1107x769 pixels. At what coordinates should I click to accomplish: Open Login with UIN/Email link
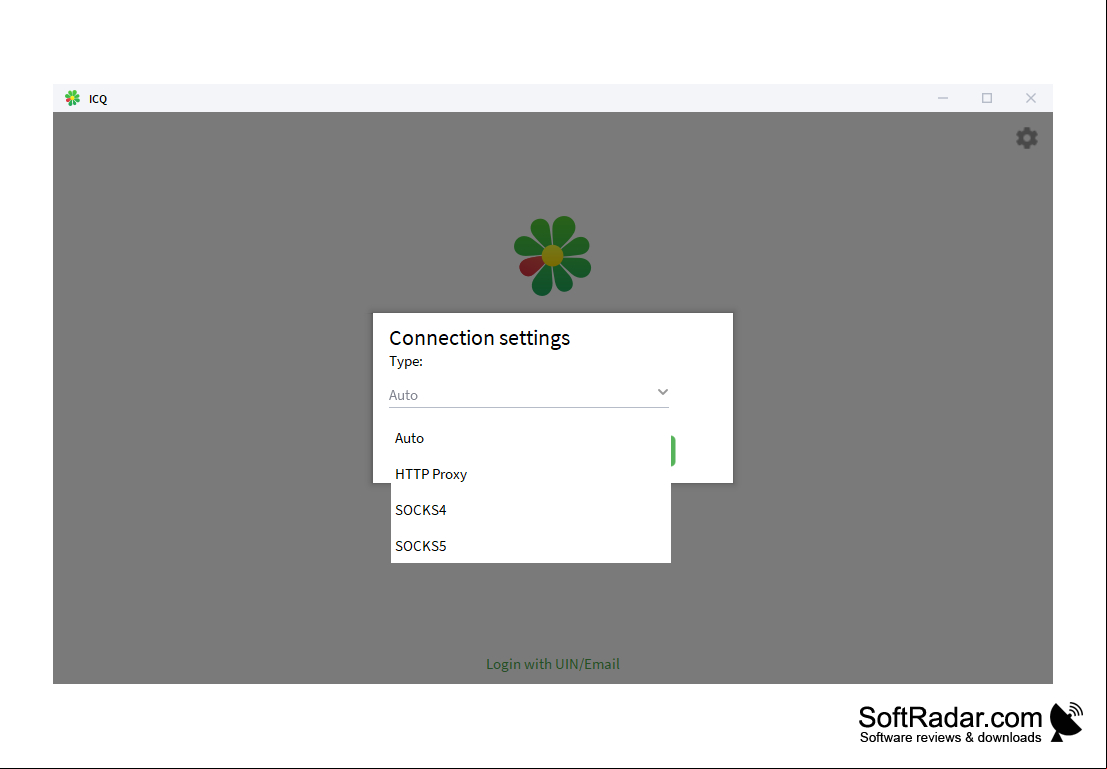553,664
